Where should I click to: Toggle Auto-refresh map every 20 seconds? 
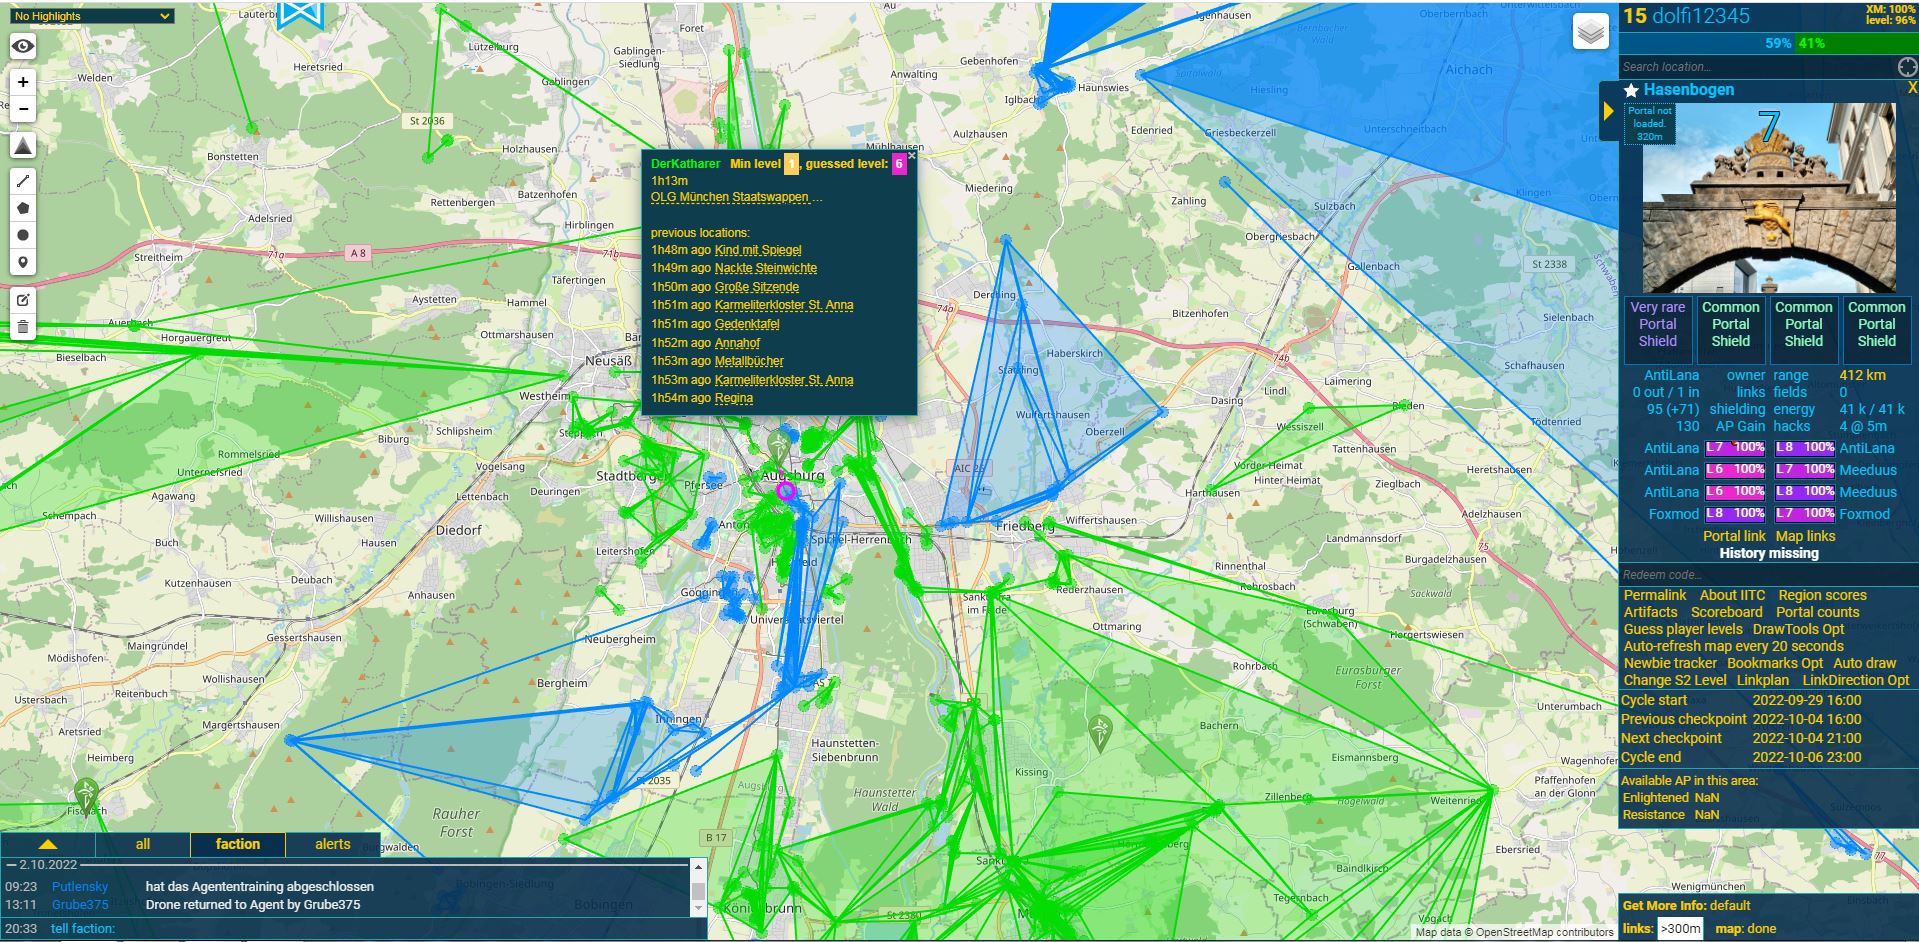(x=1733, y=646)
